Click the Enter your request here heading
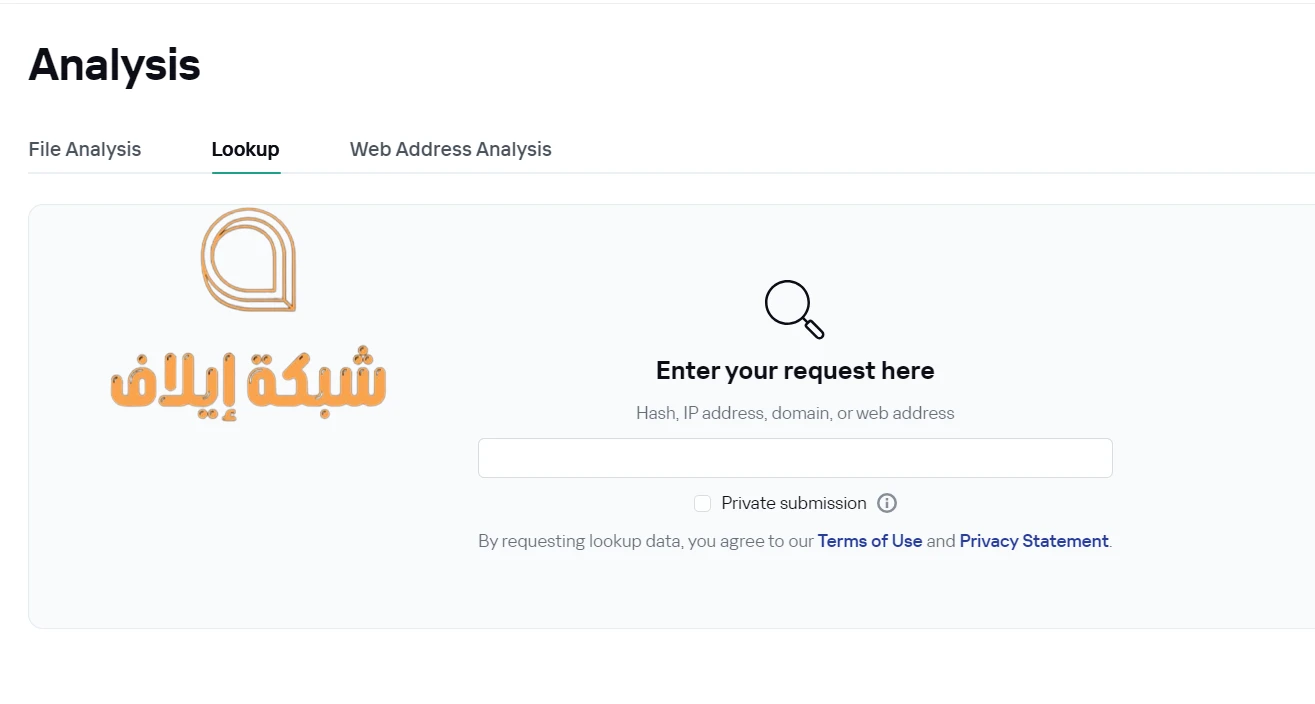1315x704 pixels. tap(795, 371)
